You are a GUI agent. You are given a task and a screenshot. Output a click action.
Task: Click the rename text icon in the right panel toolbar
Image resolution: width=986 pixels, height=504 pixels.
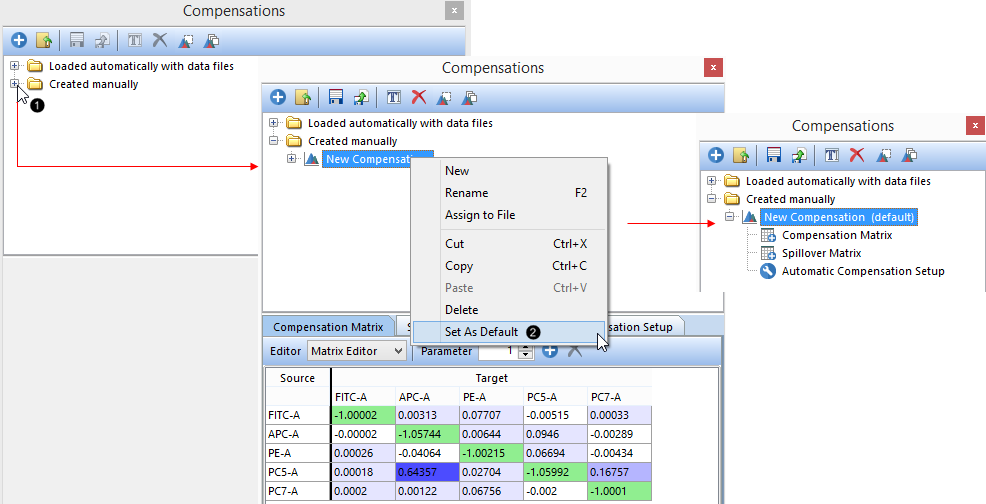pos(832,155)
